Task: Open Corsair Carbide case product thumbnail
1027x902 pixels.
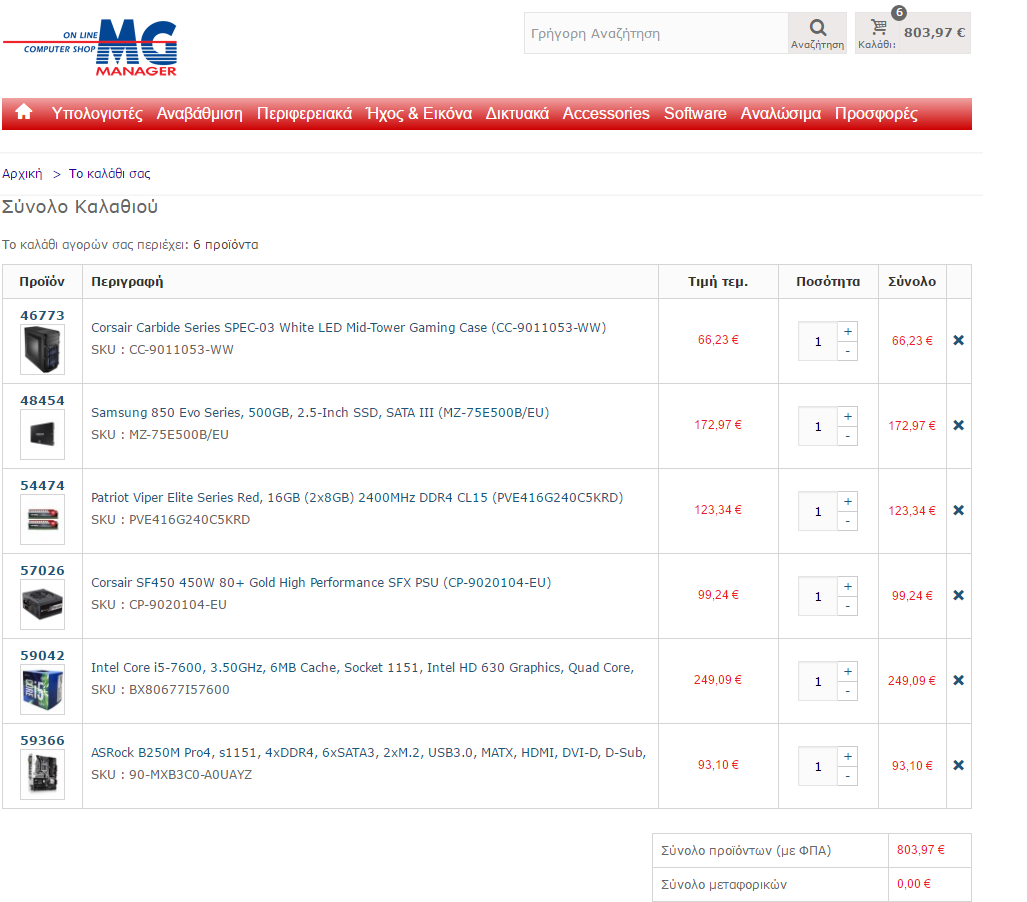Action: click(43, 350)
